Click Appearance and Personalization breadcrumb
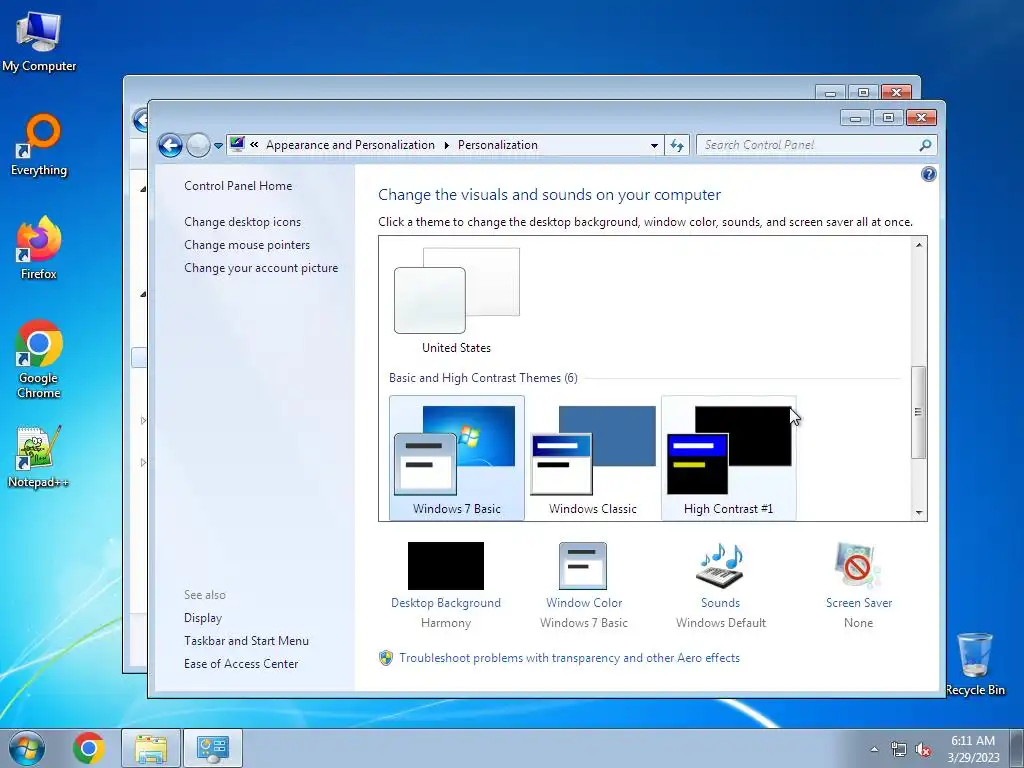Image resolution: width=1024 pixels, height=768 pixels. [x=350, y=145]
